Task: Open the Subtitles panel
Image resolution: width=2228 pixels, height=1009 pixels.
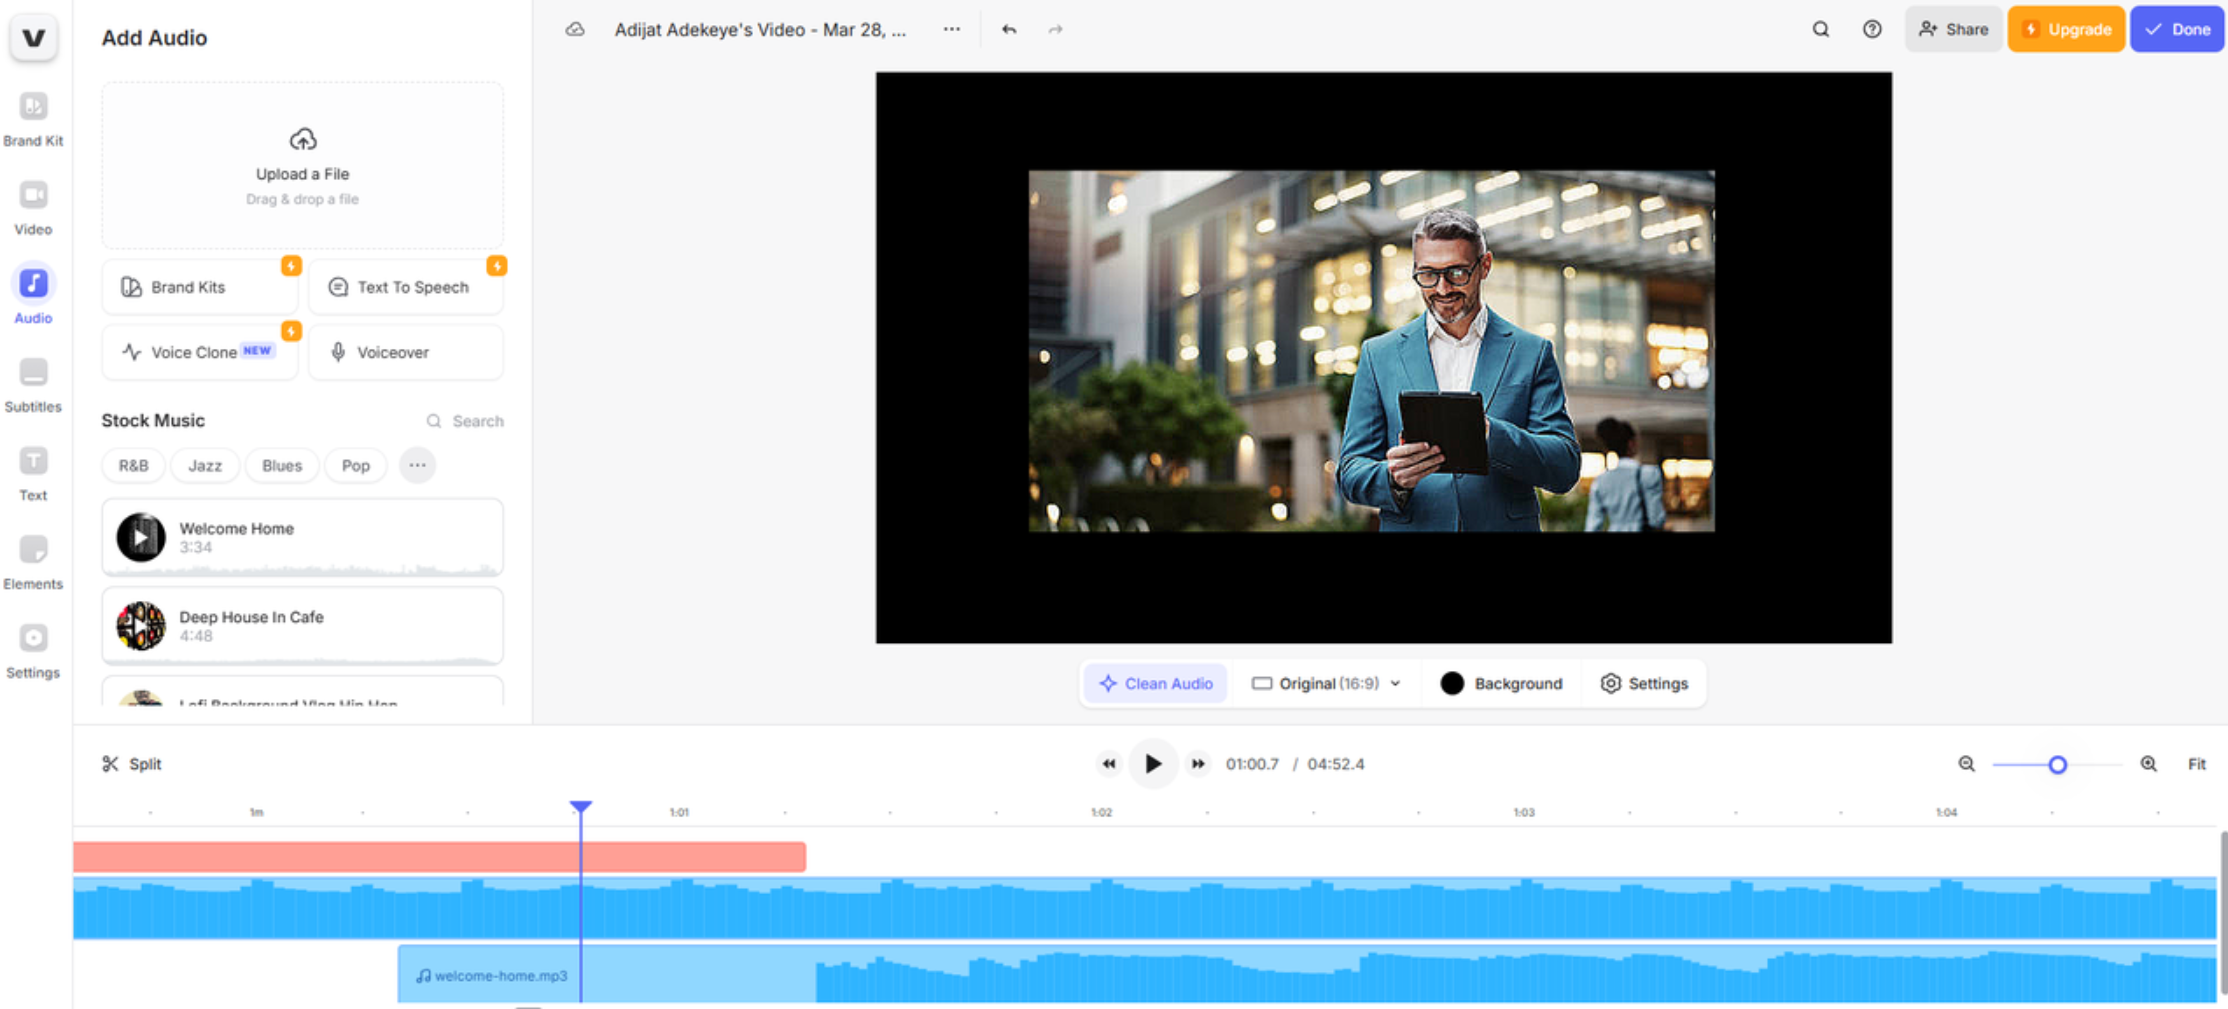Action: click(x=33, y=383)
